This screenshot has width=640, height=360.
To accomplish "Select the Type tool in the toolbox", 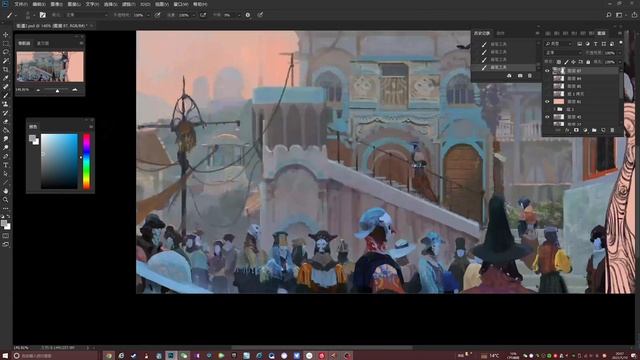I will click(x=6, y=165).
